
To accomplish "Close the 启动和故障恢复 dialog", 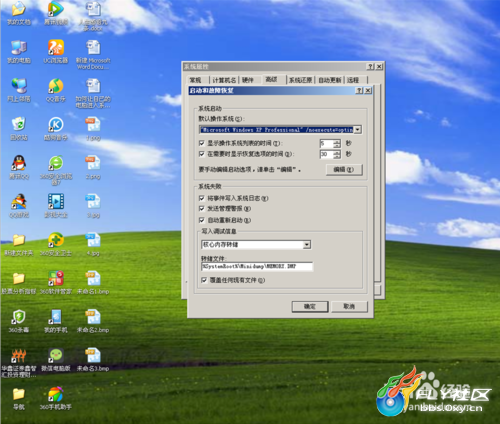I will coord(368,91).
